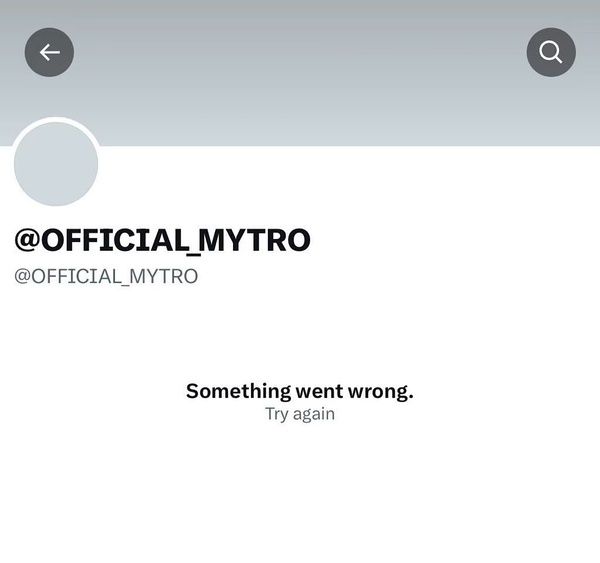View the profile banner image area
Image resolution: width=600 pixels, height=563 pixels.
300,73
